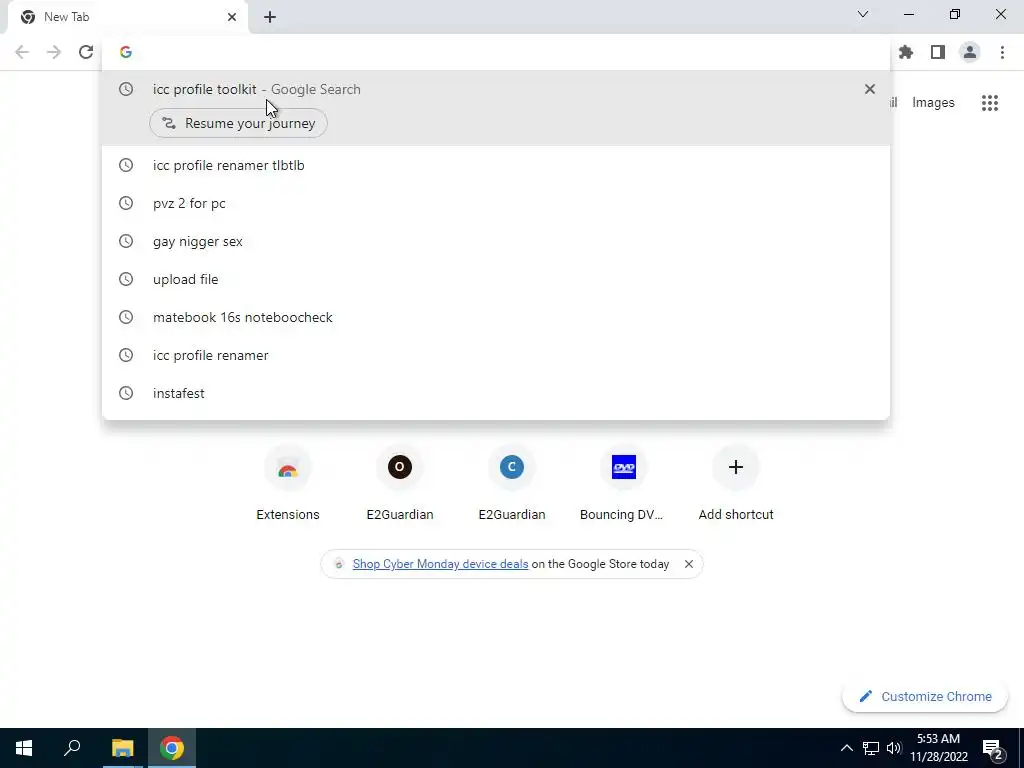The width and height of the screenshot is (1024, 768).
Task: Click the Add shortcut tile
Action: pyautogui.click(x=736, y=483)
